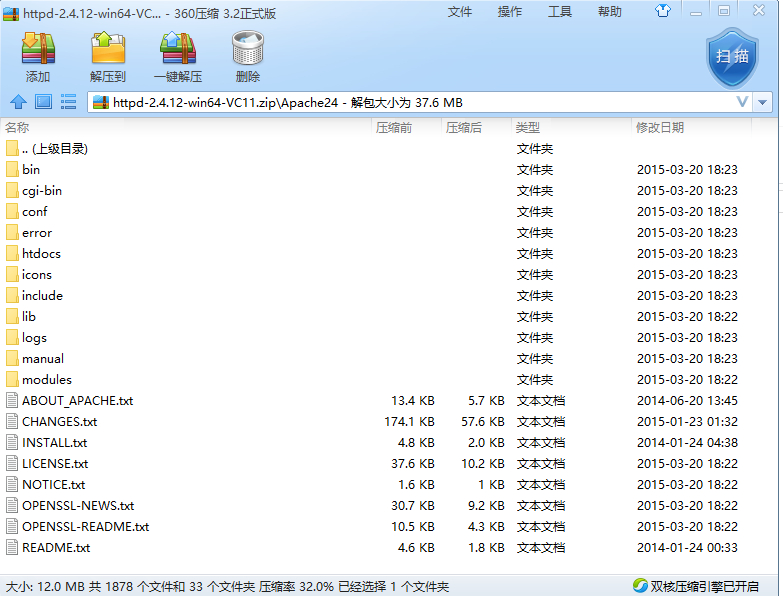Switch to large icon view mode
Screen dimensions: 783x596
click(x=43, y=102)
